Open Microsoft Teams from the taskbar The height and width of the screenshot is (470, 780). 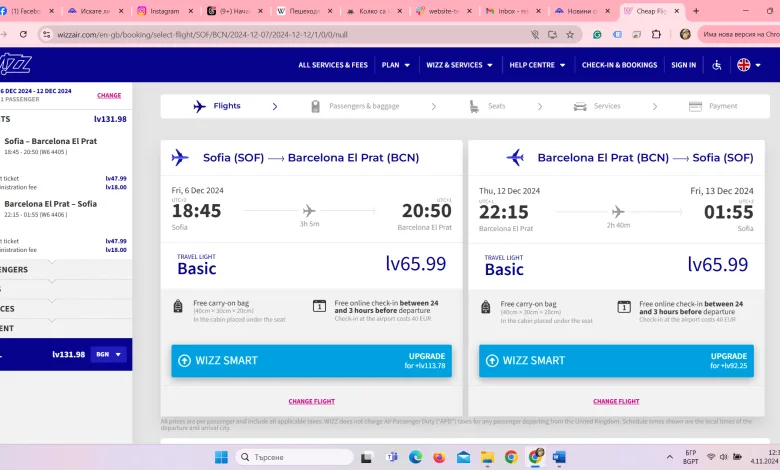coord(391,457)
